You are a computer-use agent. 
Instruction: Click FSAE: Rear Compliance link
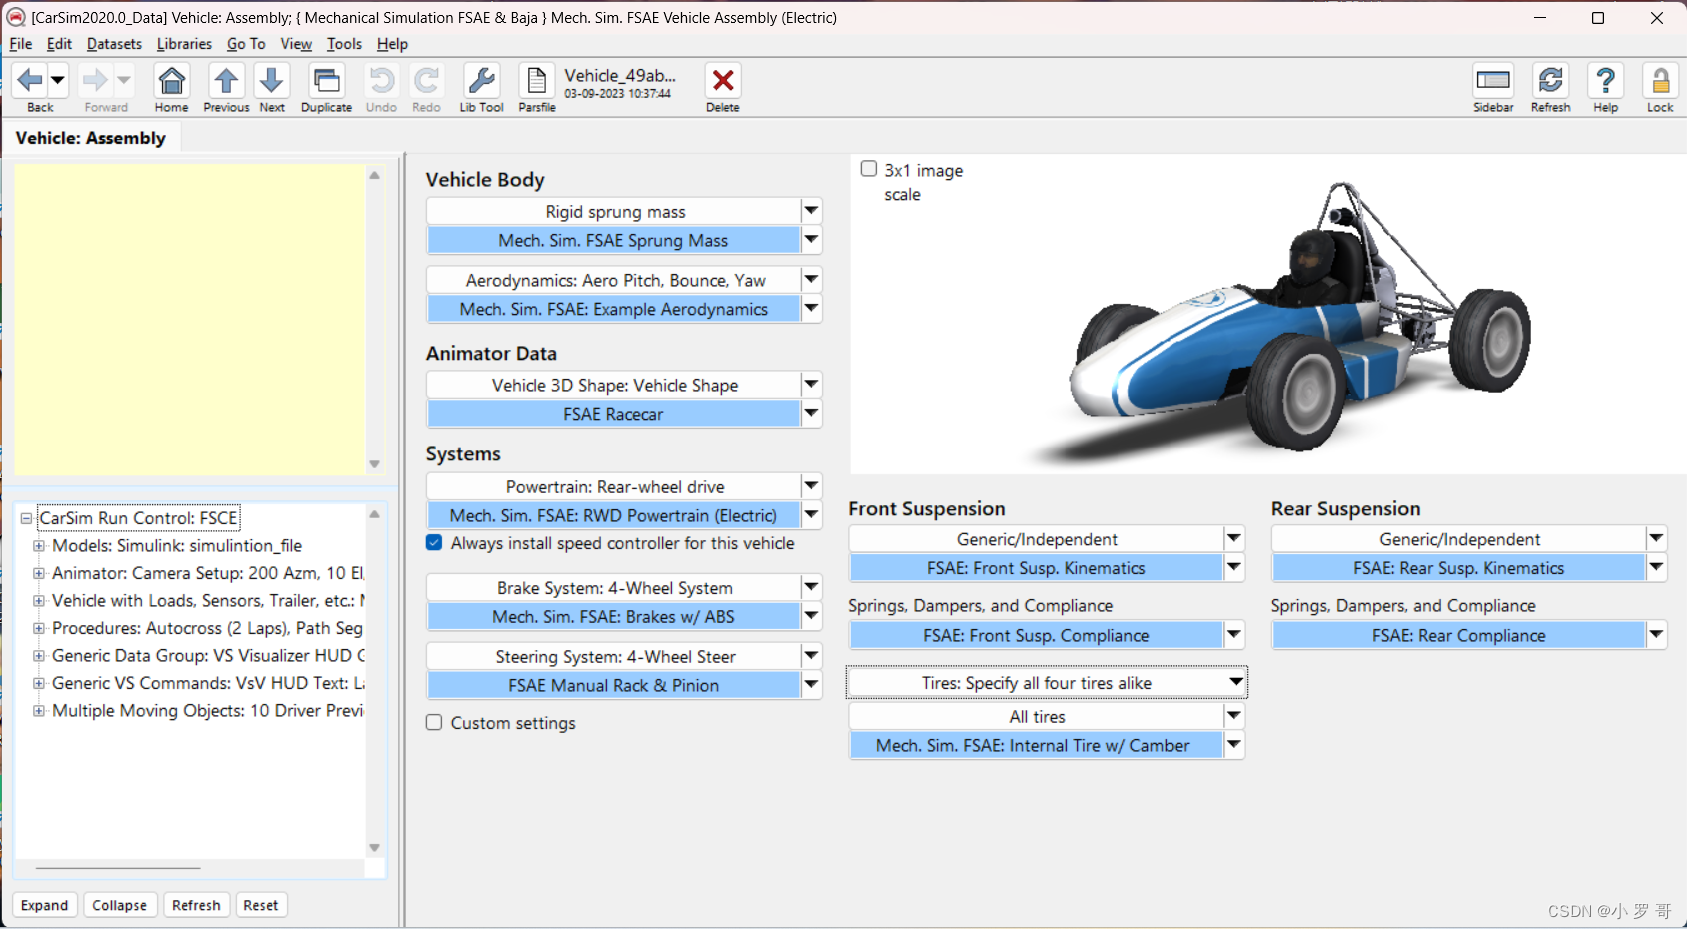[x=1458, y=635]
